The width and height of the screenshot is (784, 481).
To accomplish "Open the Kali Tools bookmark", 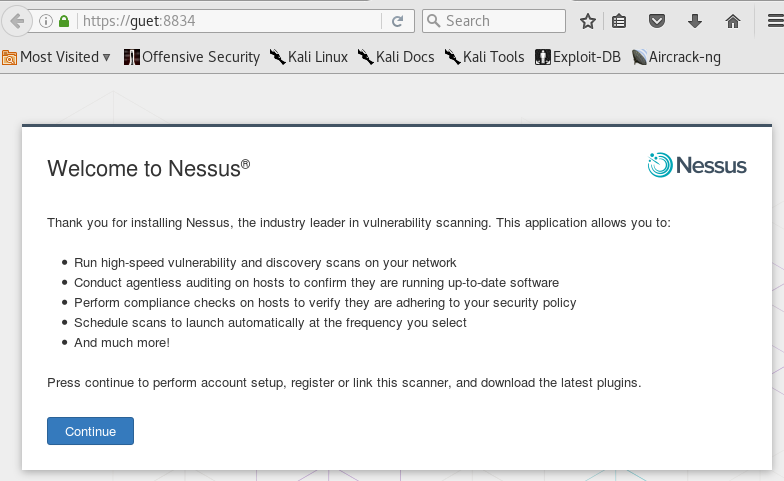I will coord(484,57).
